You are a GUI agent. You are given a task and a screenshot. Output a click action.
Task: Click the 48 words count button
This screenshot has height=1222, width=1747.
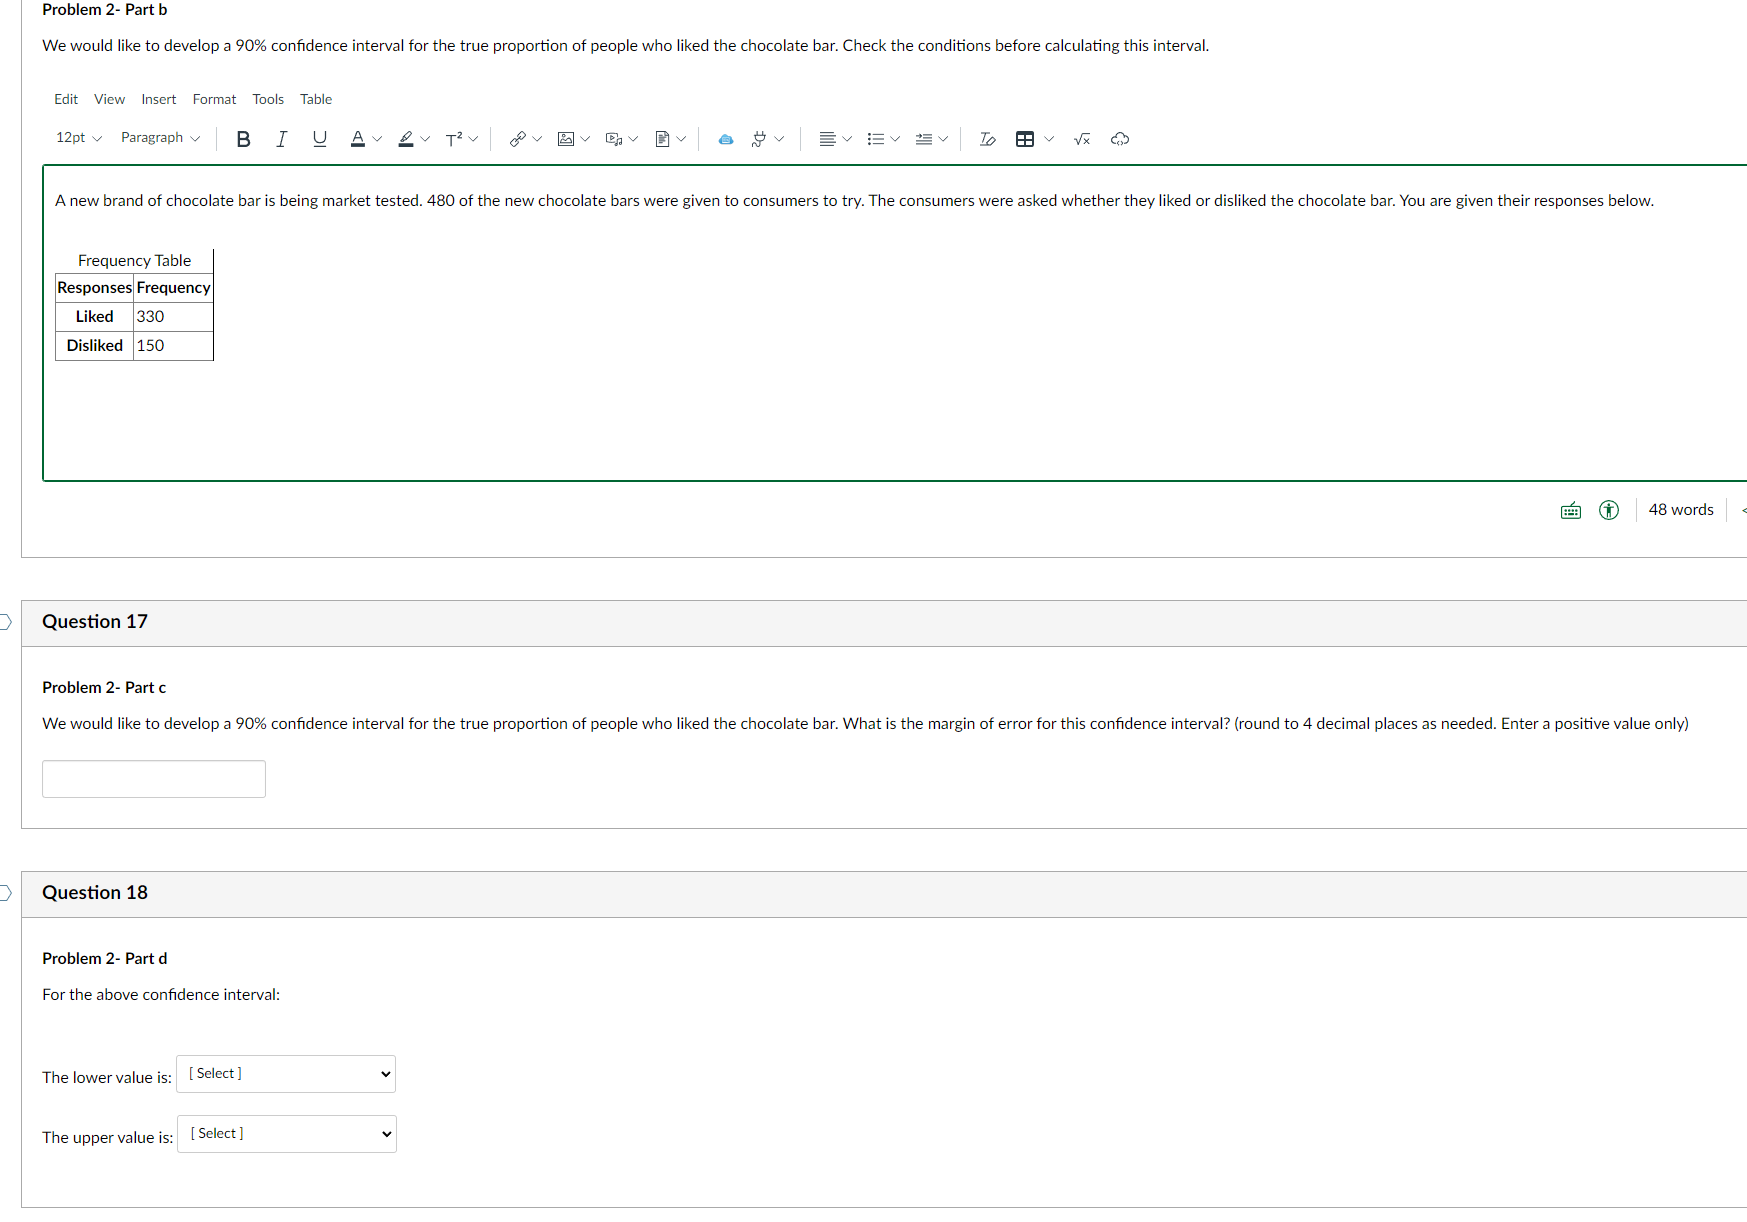[1681, 510]
